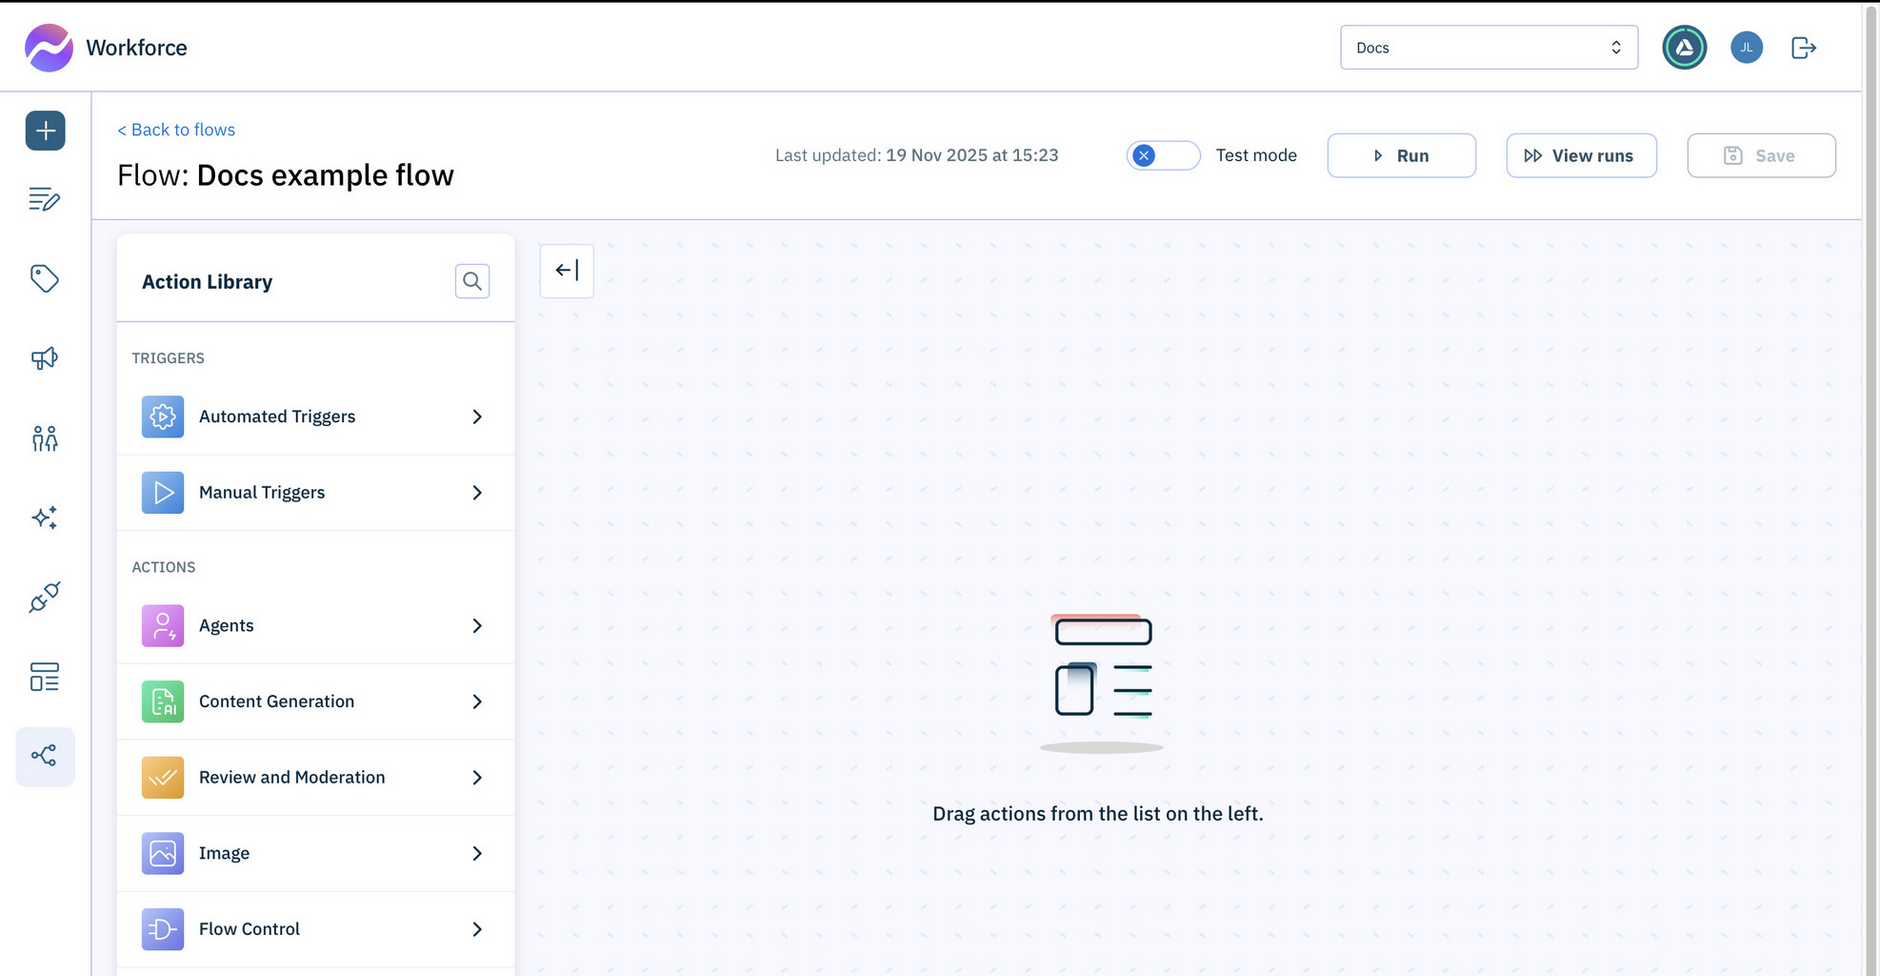Screen dimensions: 1880x976
Task: Open the Docs workspace dropdown
Action: (x=1489, y=47)
